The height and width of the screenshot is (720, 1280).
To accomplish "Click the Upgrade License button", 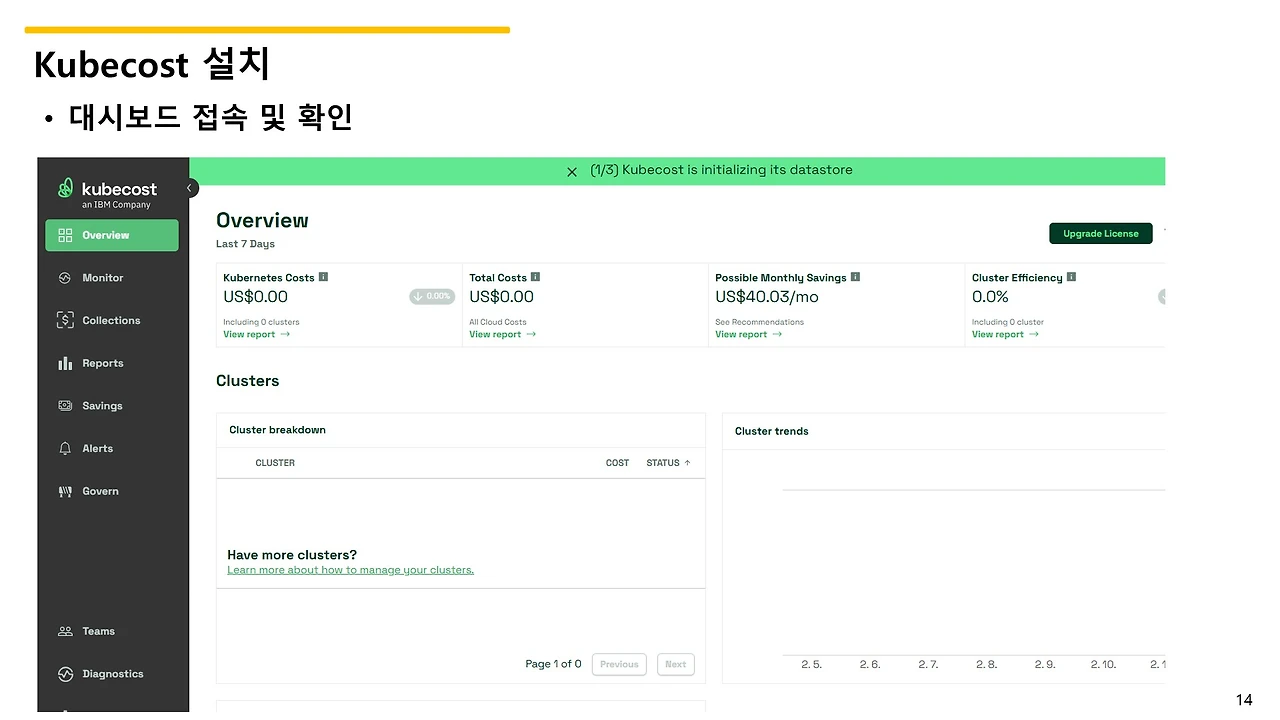I will 1101,234.
